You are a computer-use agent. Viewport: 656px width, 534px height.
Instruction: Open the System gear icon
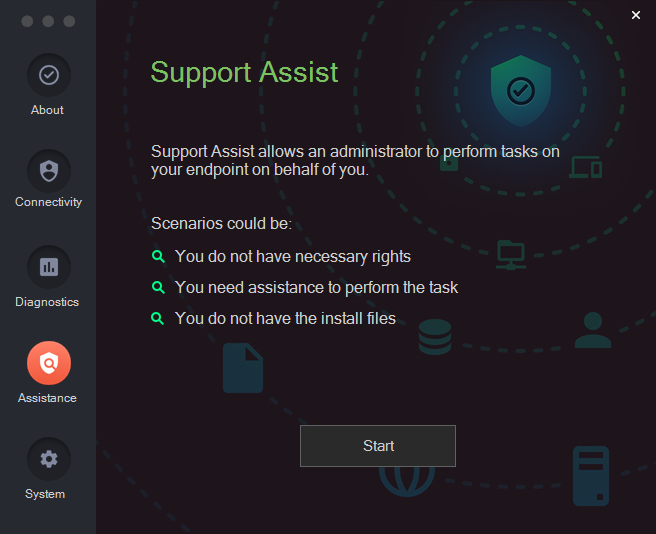(49, 459)
